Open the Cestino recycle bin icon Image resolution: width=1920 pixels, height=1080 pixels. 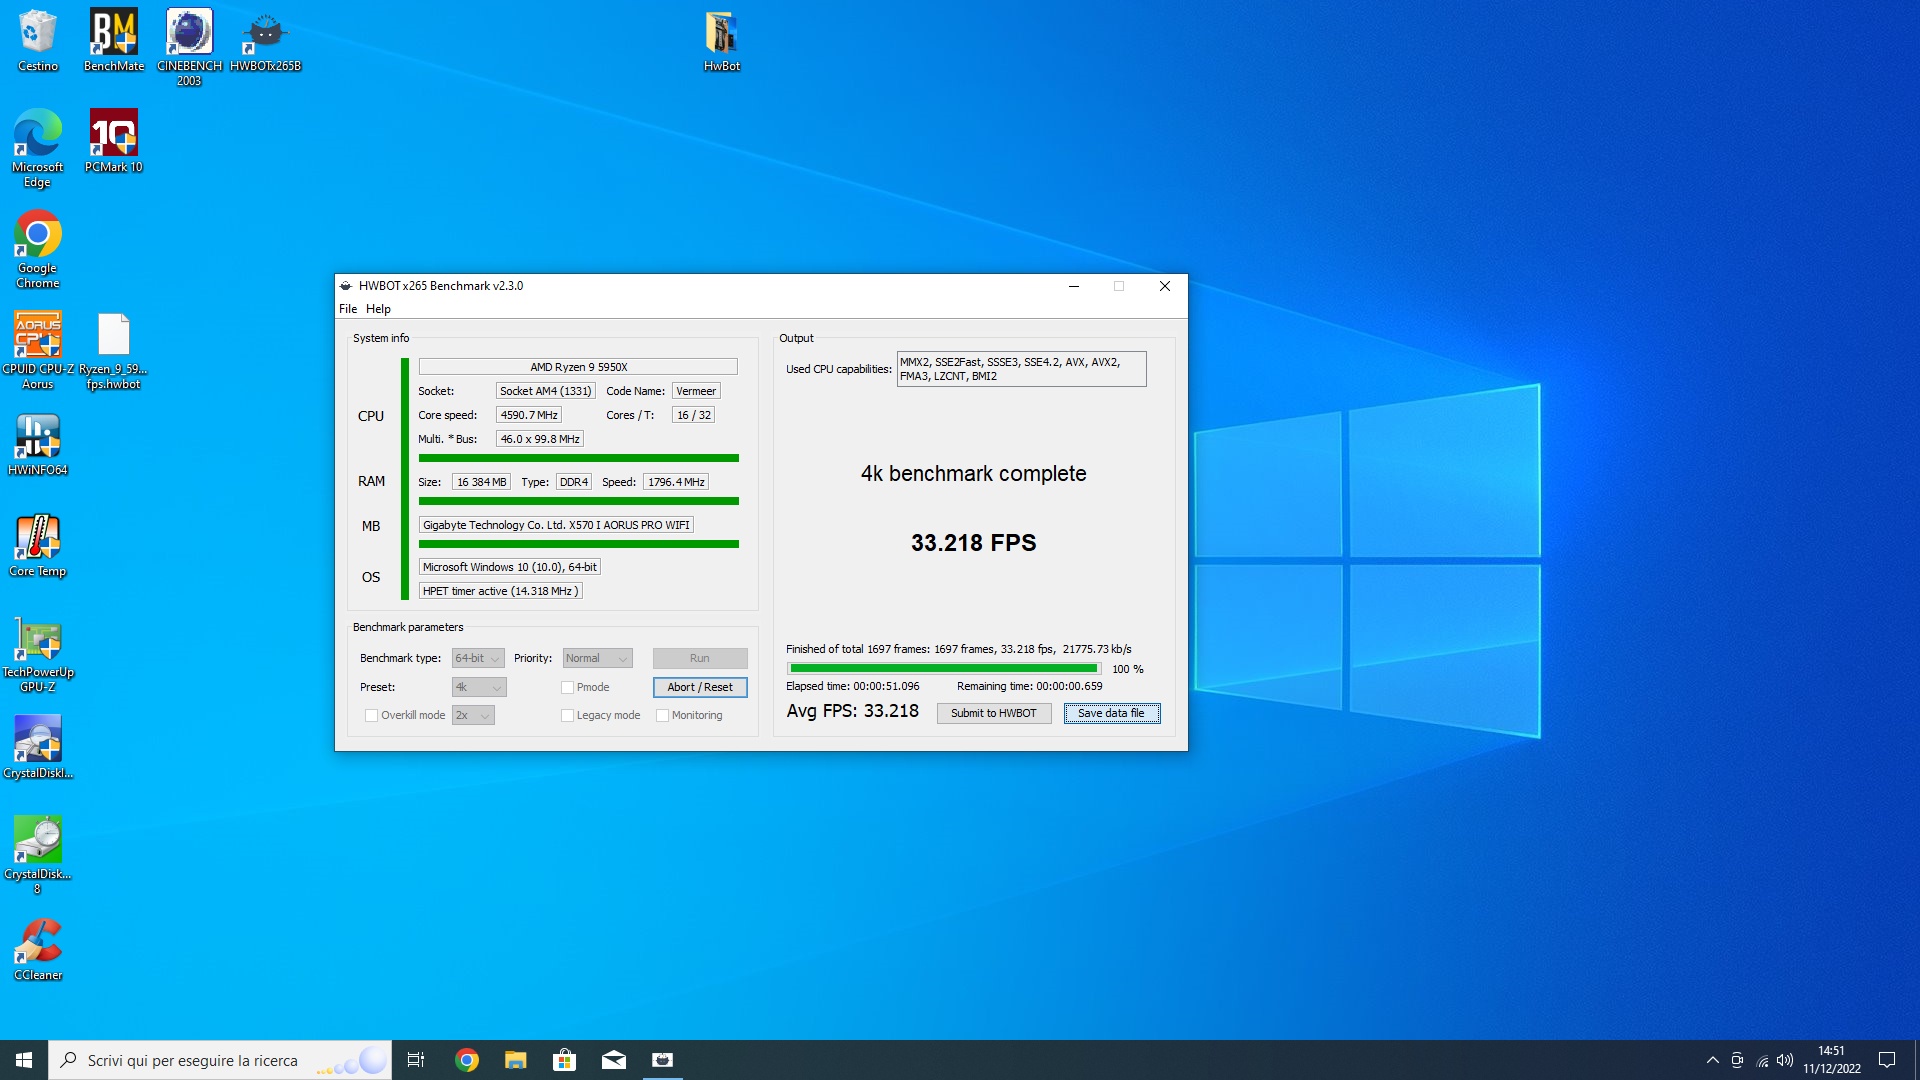[38, 41]
